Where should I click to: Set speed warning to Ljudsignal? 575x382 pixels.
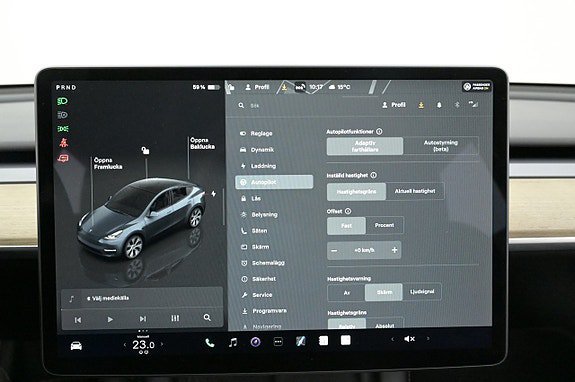(422, 292)
